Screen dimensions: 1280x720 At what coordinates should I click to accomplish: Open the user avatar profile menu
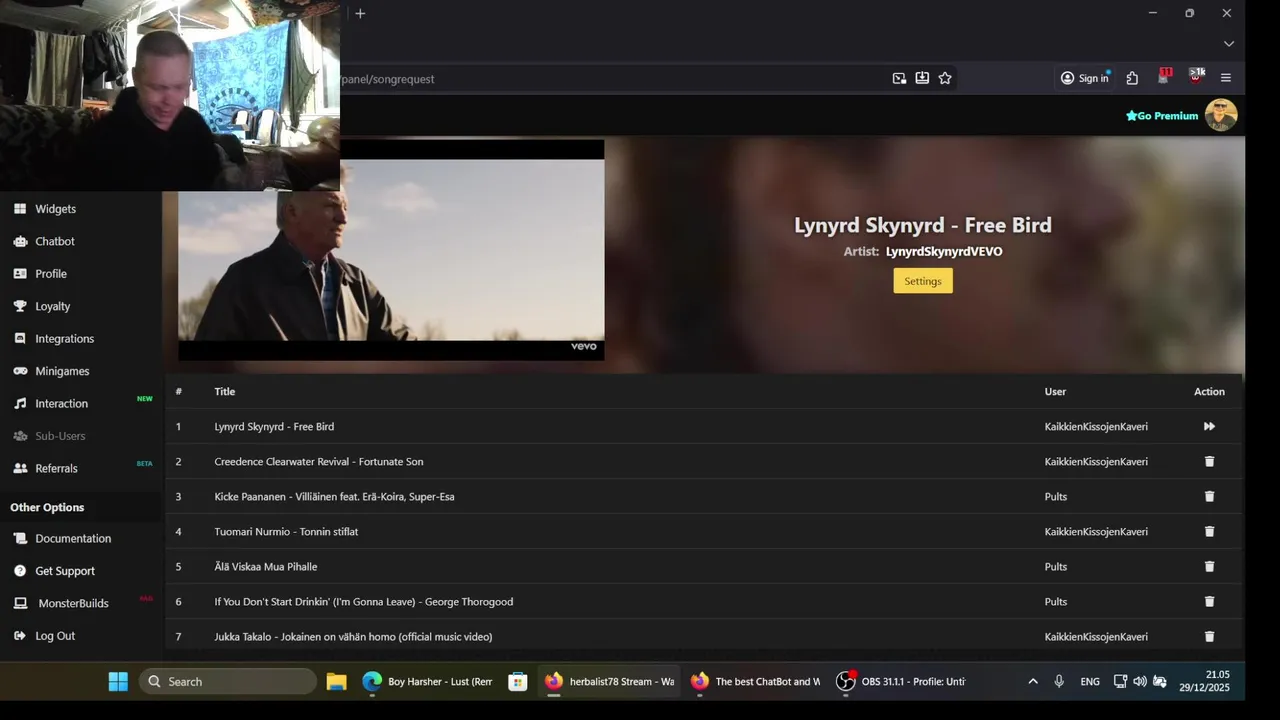pyautogui.click(x=1221, y=115)
